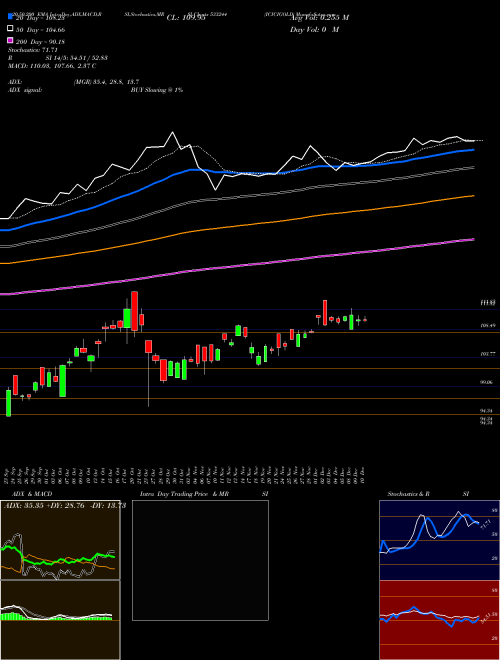The width and height of the screenshot is (500, 660).
Task: Click the leftmost green candlestick on the chart
Action: pyautogui.click(x=8, y=403)
